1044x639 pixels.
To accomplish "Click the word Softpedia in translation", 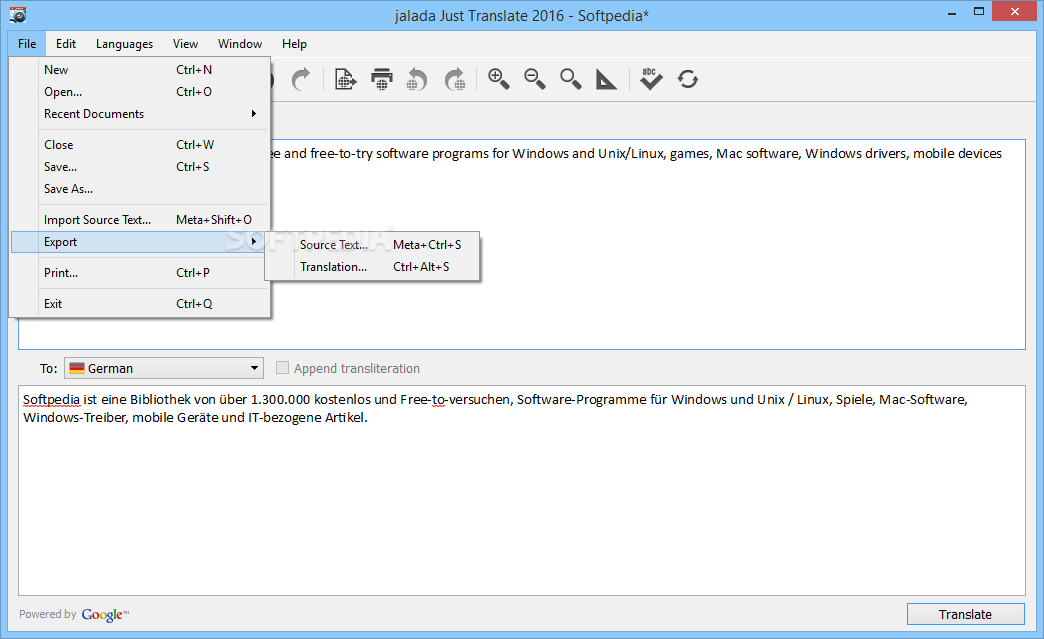I will point(51,399).
